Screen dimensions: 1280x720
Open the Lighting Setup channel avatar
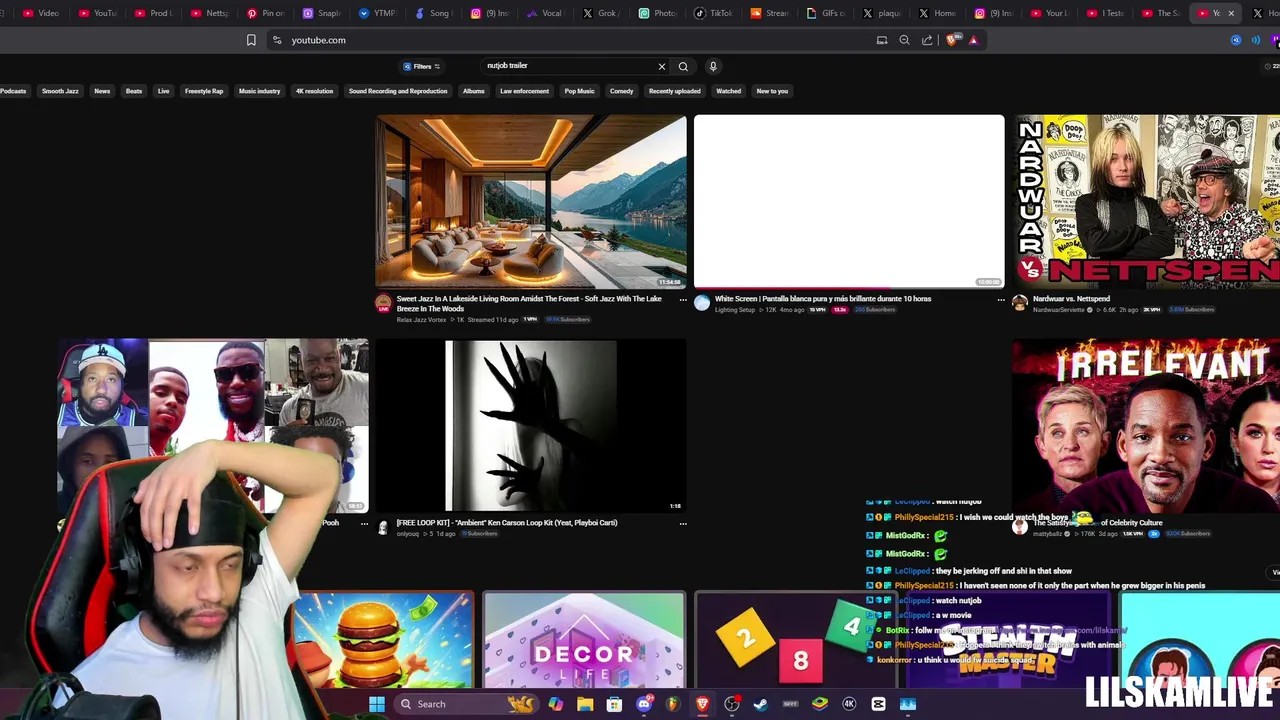click(702, 303)
